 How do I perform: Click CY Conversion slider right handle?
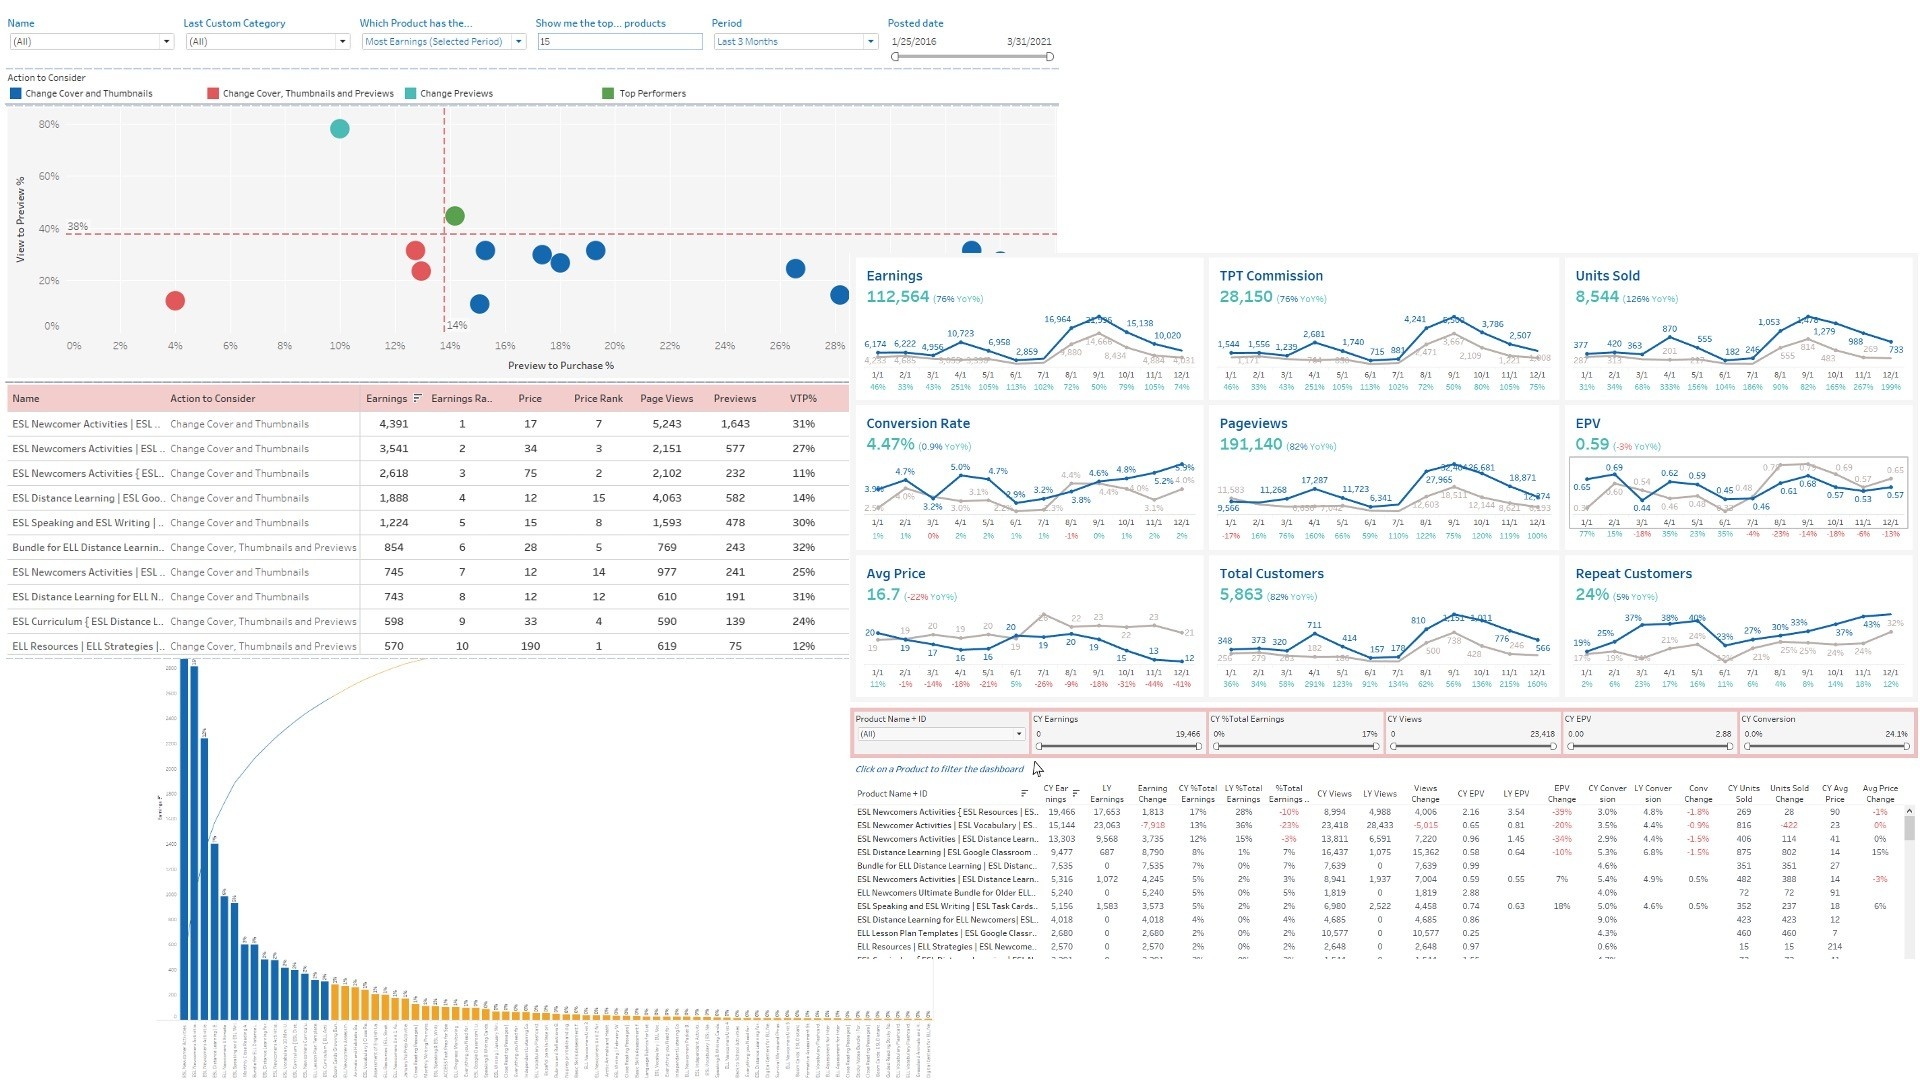click(x=1907, y=747)
